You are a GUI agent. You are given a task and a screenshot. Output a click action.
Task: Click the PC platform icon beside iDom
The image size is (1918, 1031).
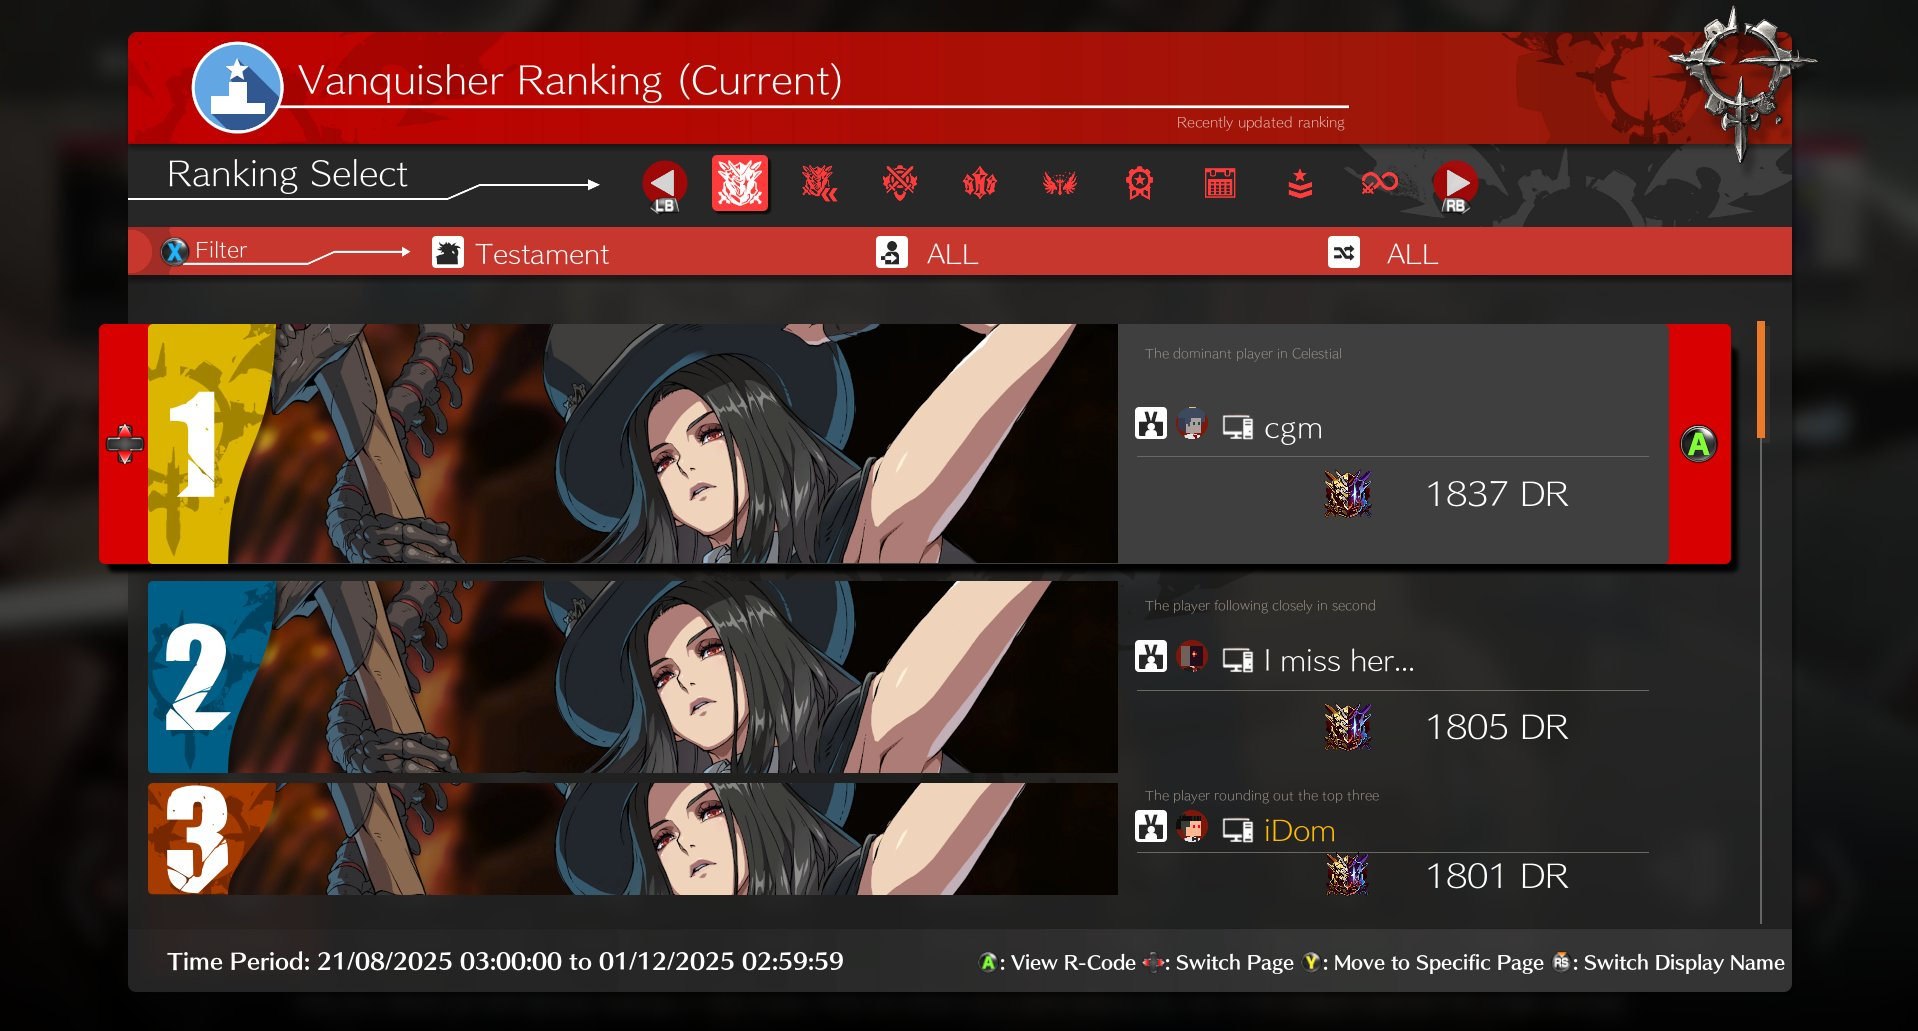(1238, 830)
